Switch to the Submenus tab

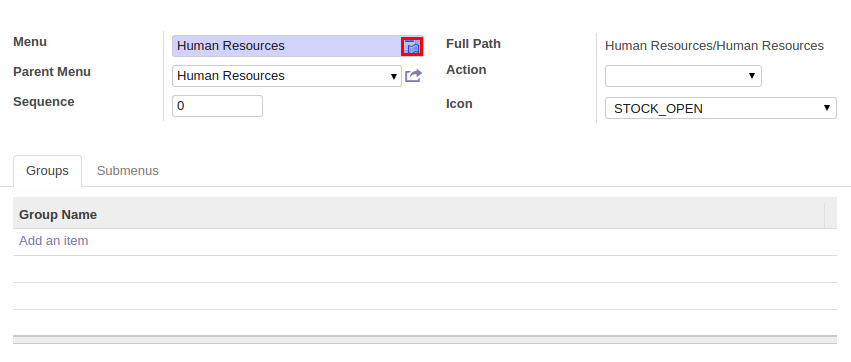[128, 171]
